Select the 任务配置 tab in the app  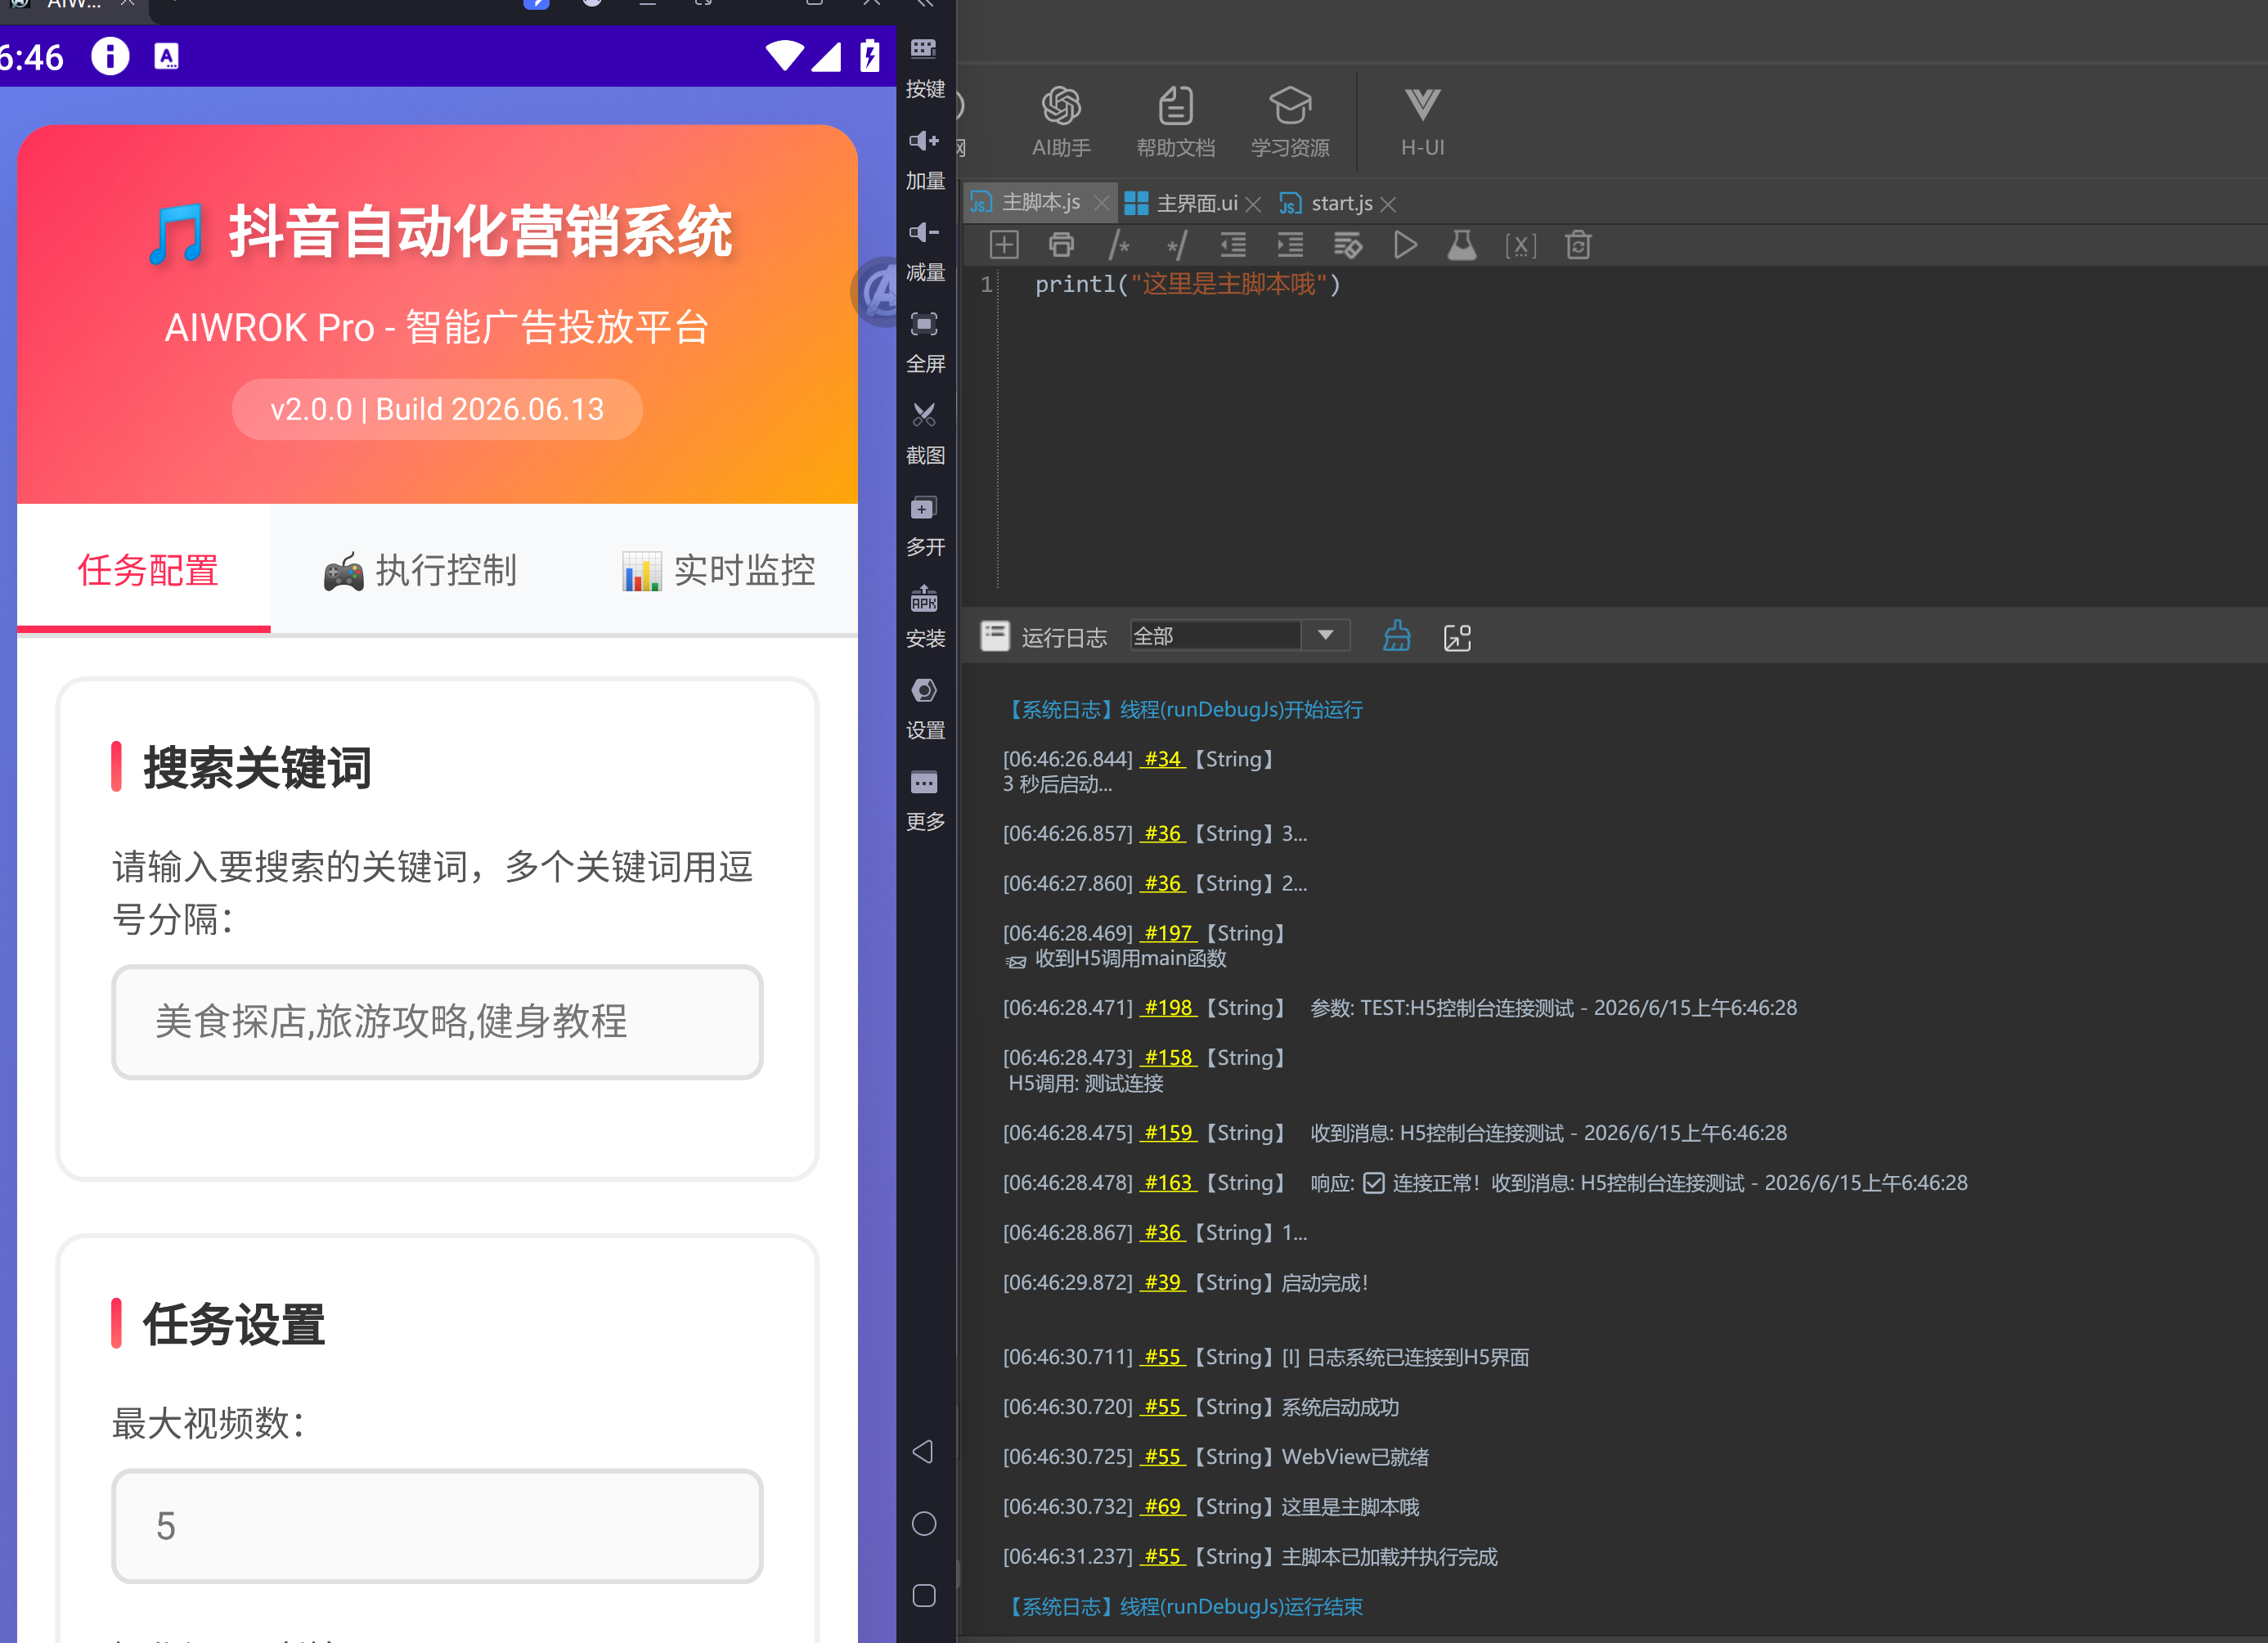(x=144, y=570)
